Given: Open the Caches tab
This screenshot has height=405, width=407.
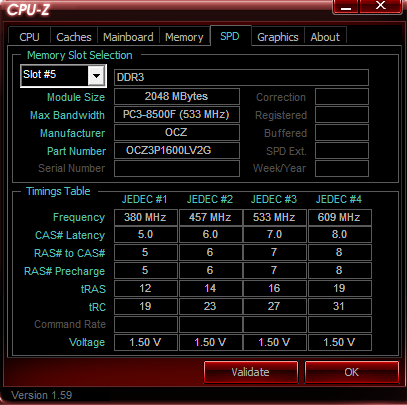Looking at the screenshot, I should [74, 37].
